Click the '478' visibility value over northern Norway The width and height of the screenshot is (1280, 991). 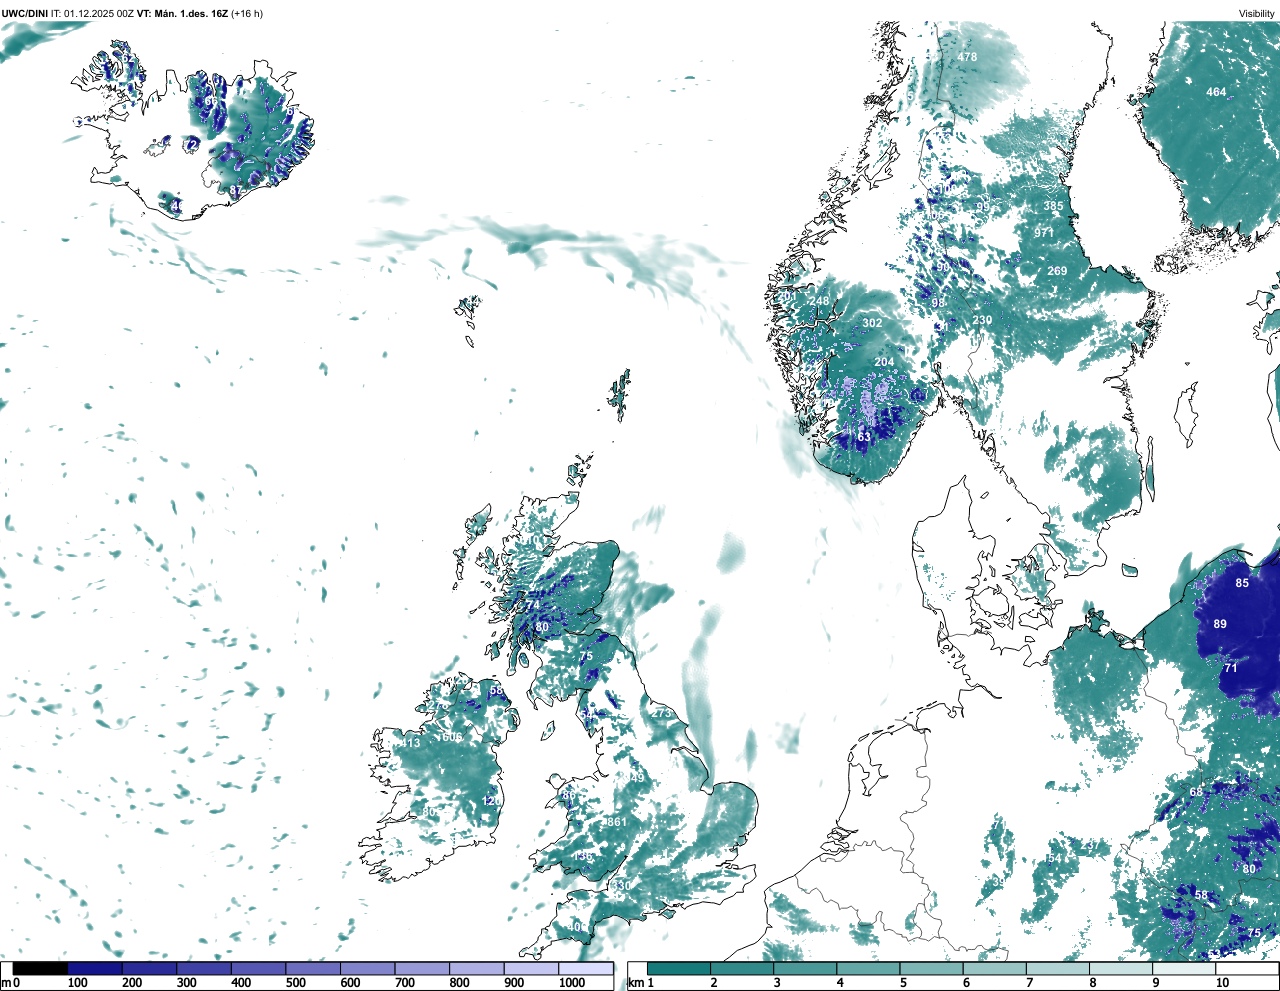(967, 57)
